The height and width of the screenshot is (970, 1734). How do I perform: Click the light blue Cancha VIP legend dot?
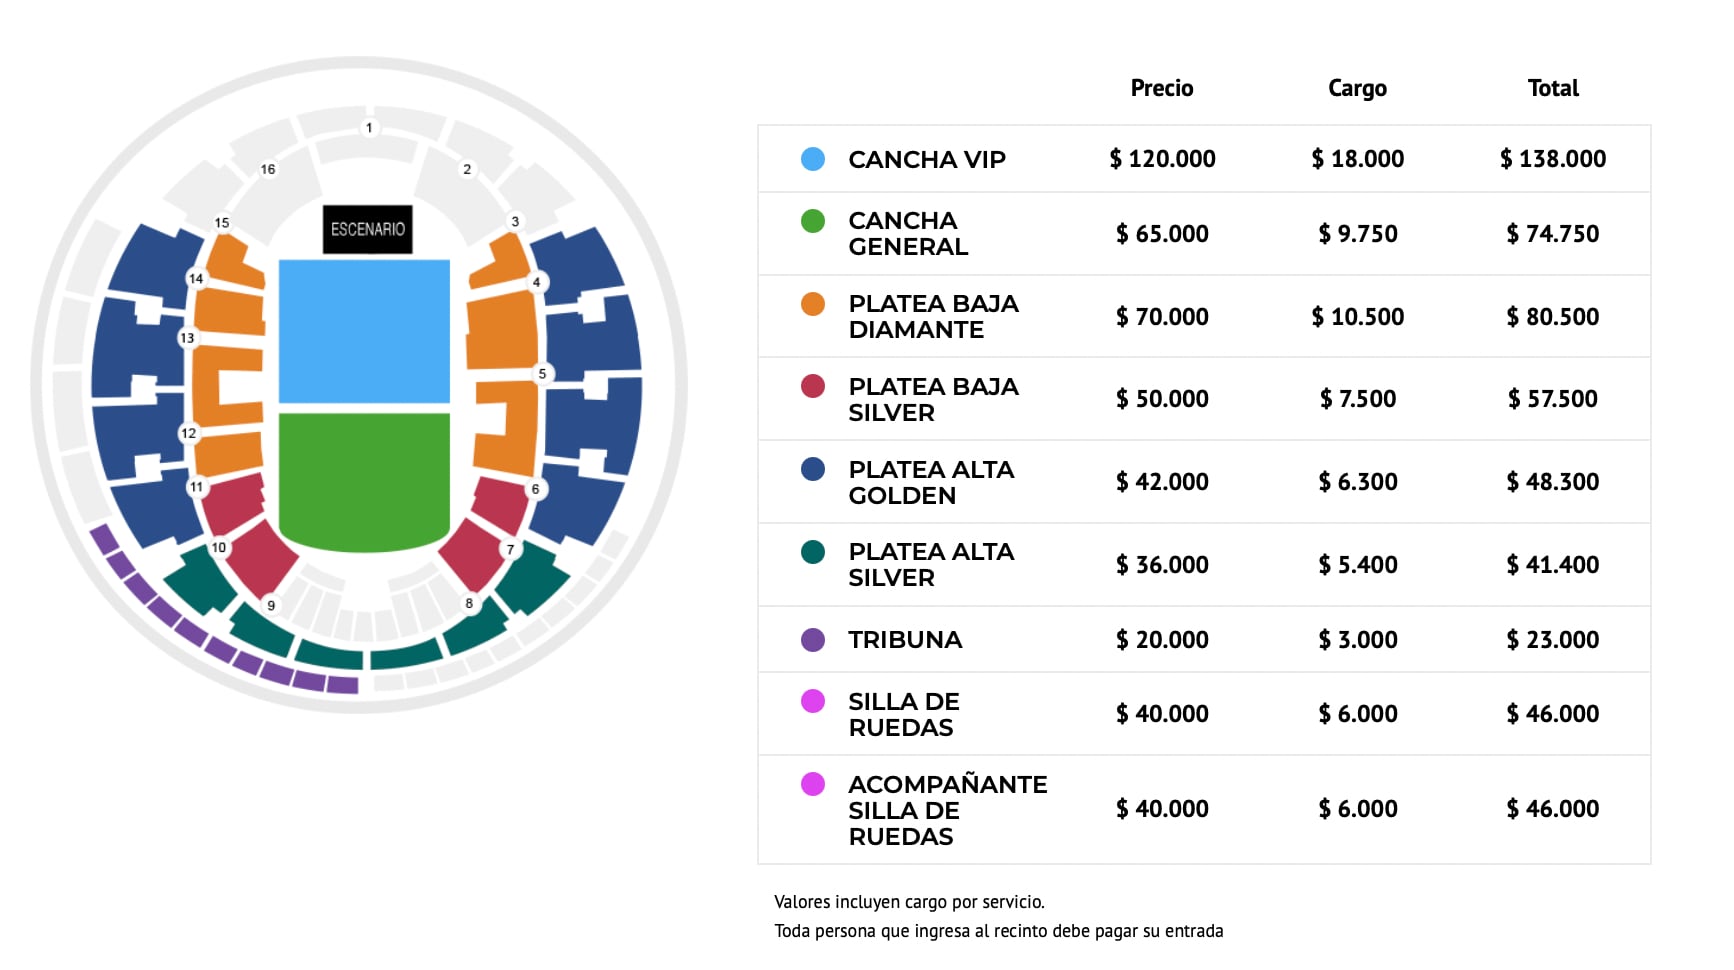(x=813, y=159)
